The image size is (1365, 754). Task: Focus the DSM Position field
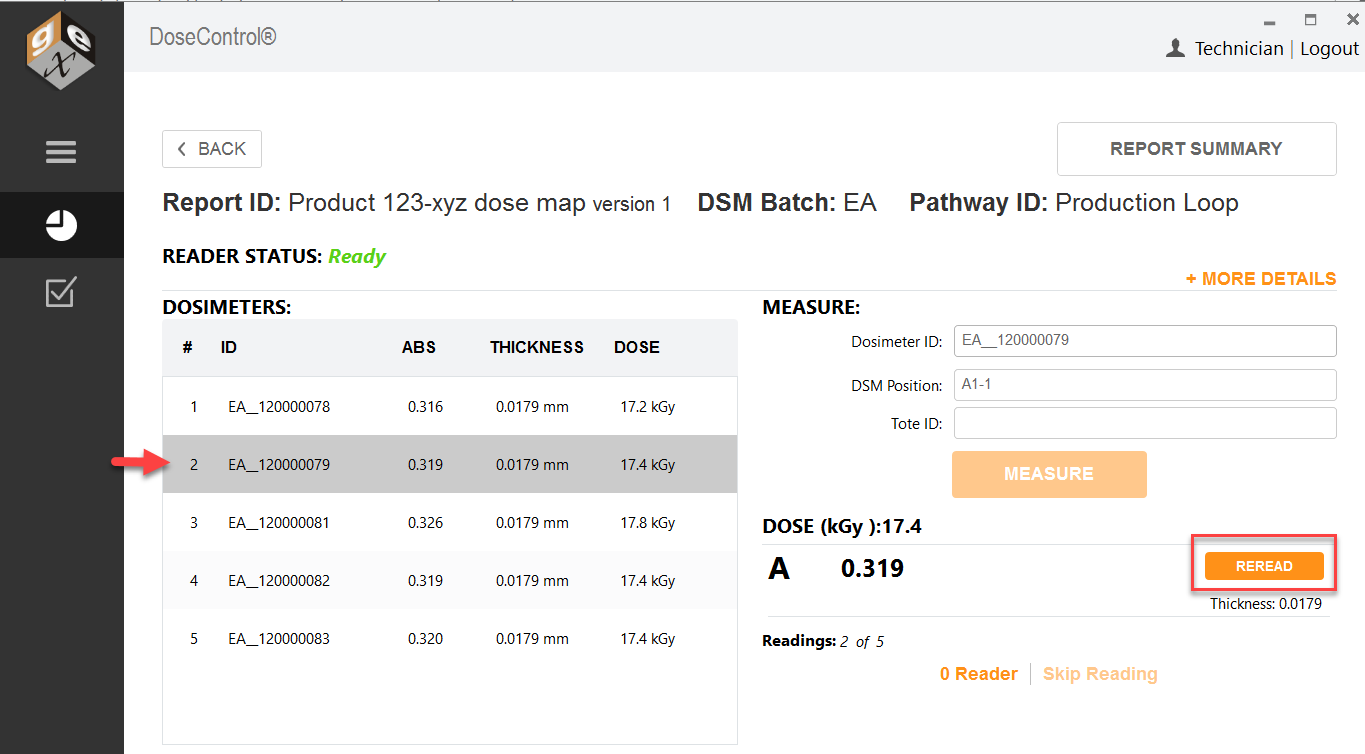[x=1145, y=385]
